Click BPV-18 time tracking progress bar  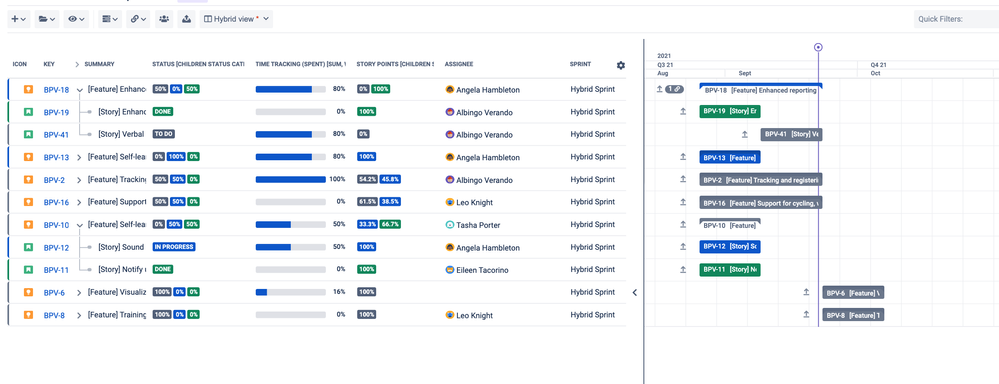pyautogui.click(x=291, y=90)
